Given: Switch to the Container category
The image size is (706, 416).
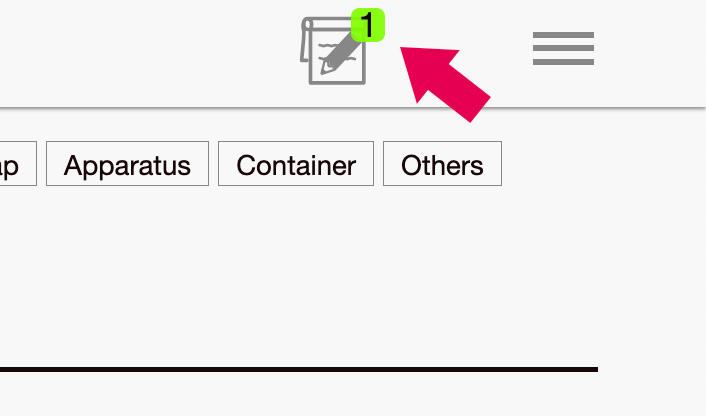Looking at the screenshot, I should [x=296, y=163].
